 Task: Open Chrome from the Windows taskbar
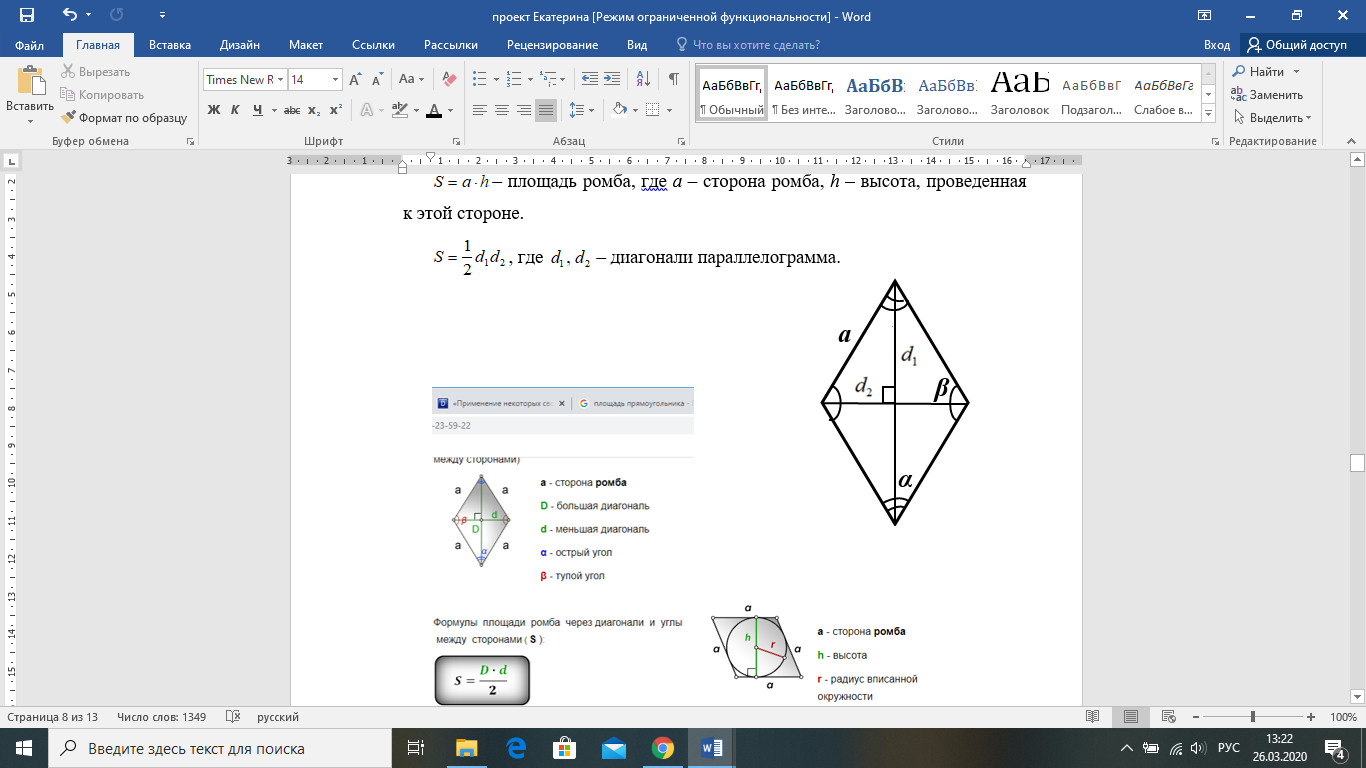point(662,748)
